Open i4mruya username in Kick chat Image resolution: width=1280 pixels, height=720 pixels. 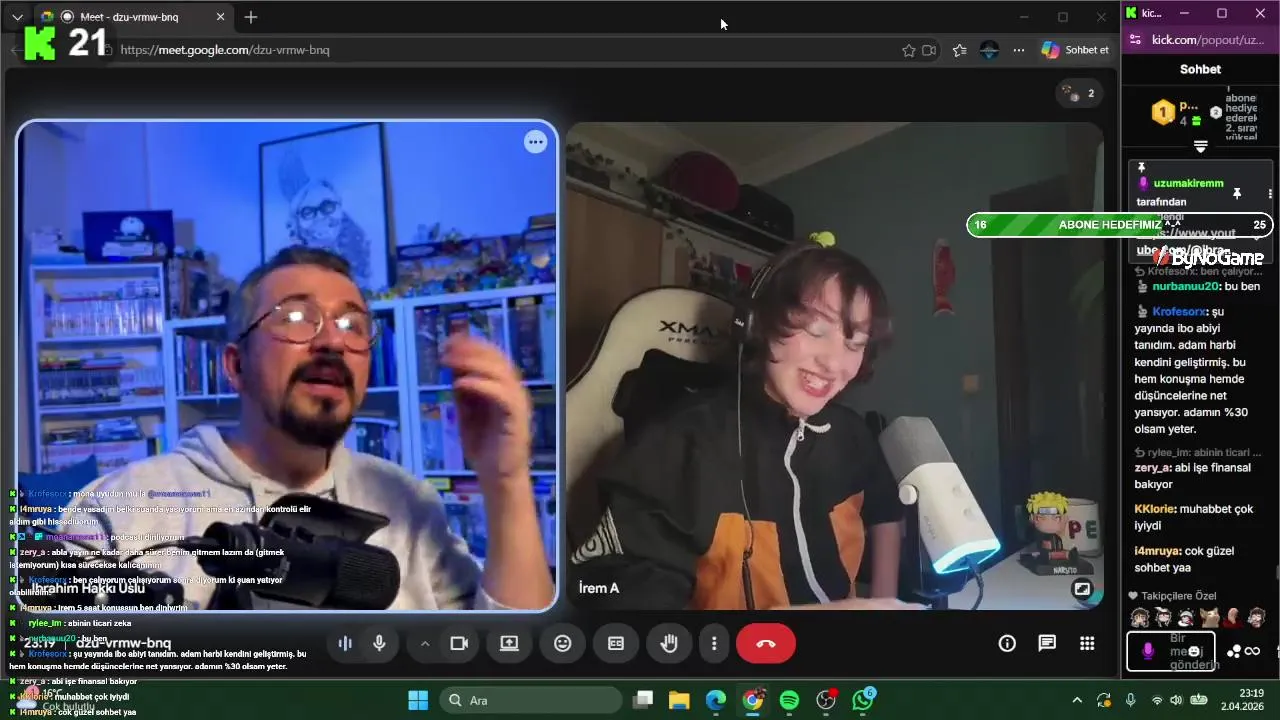[1157, 552]
